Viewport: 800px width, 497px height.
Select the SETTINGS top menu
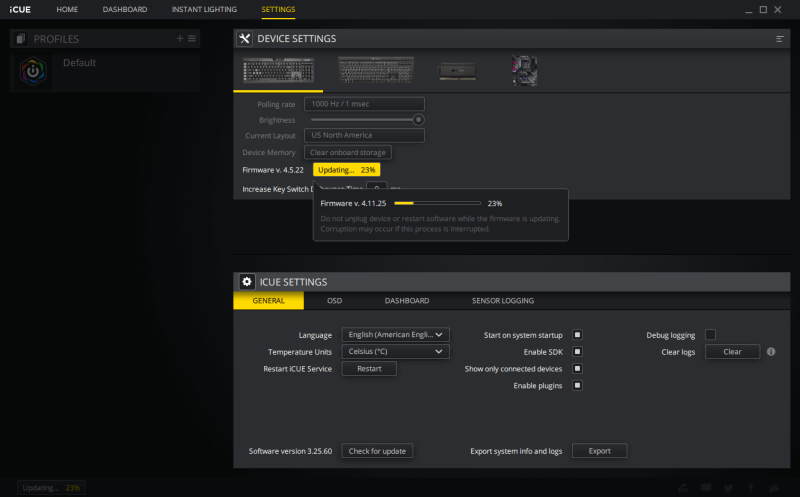(278, 9)
